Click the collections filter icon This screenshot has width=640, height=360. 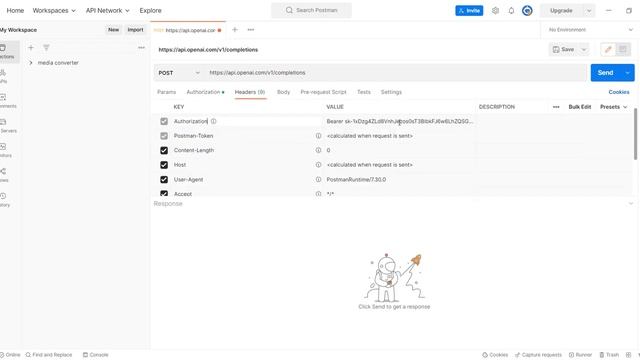pyautogui.click(x=46, y=48)
